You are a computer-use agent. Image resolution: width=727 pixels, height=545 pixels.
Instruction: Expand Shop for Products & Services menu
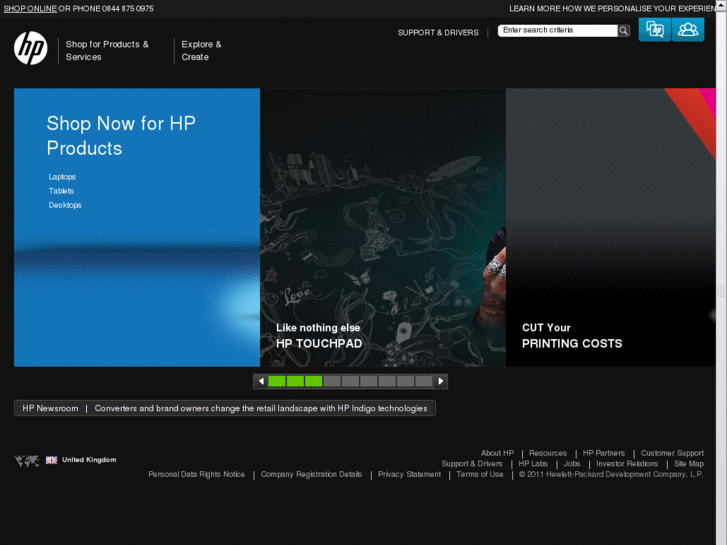(107, 51)
